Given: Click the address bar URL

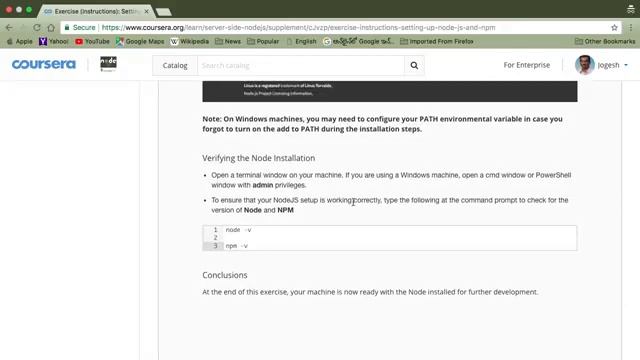Looking at the screenshot, I should tap(298, 27).
